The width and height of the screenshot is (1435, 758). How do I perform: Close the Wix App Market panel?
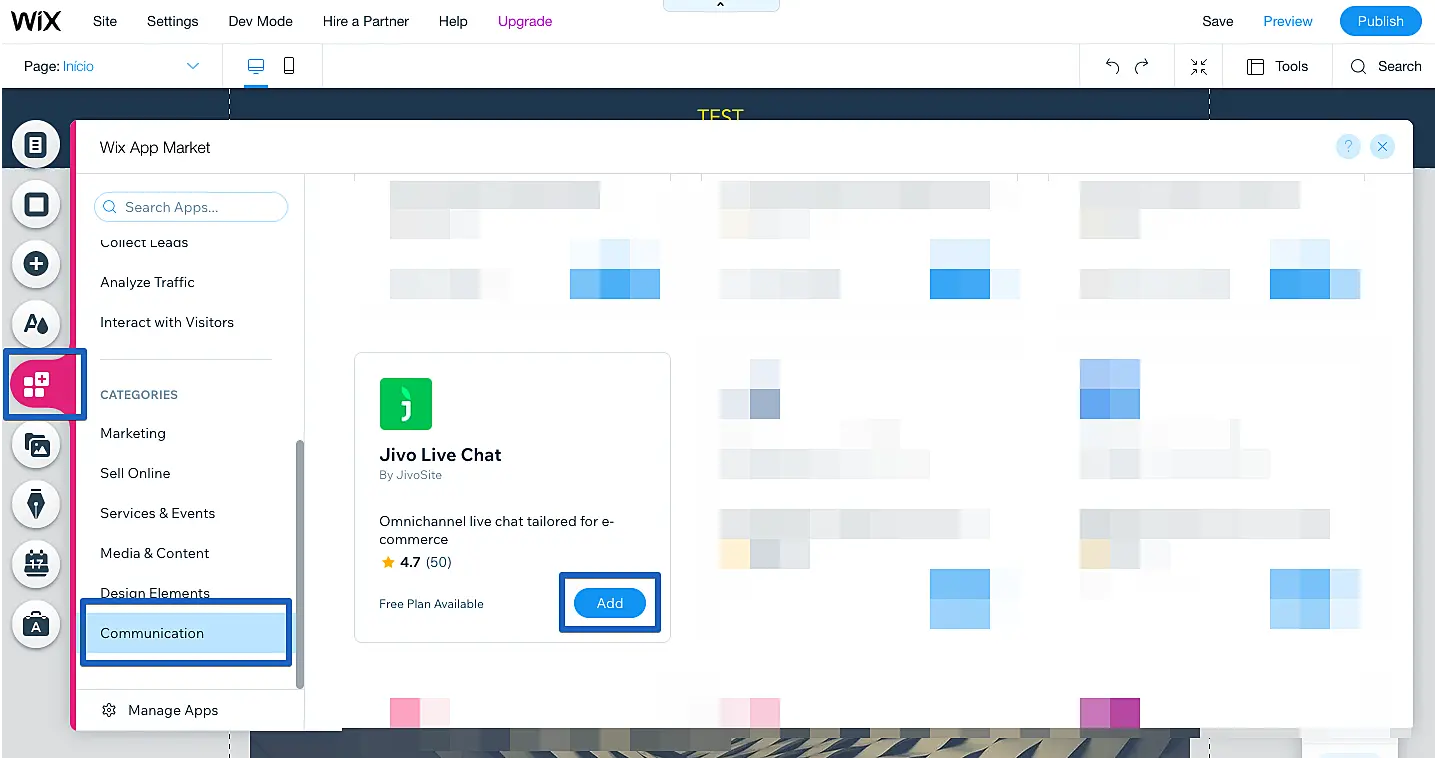click(x=1382, y=147)
